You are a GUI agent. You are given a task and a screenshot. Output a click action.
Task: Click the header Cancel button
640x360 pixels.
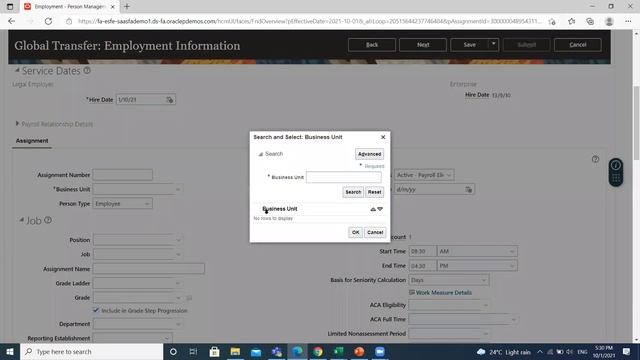click(578, 44)
